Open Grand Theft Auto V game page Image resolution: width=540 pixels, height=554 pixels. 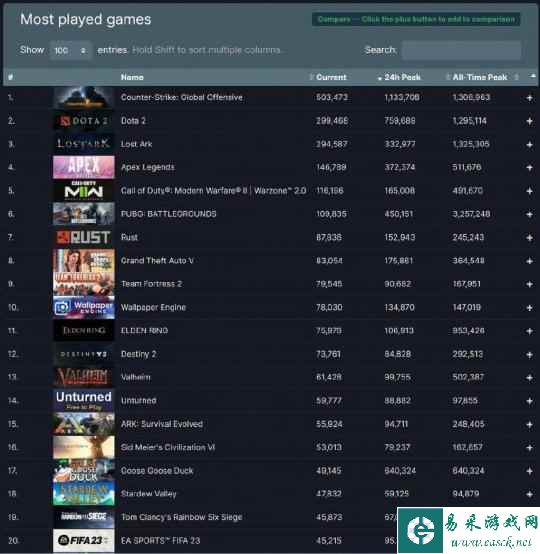(157, 261)
